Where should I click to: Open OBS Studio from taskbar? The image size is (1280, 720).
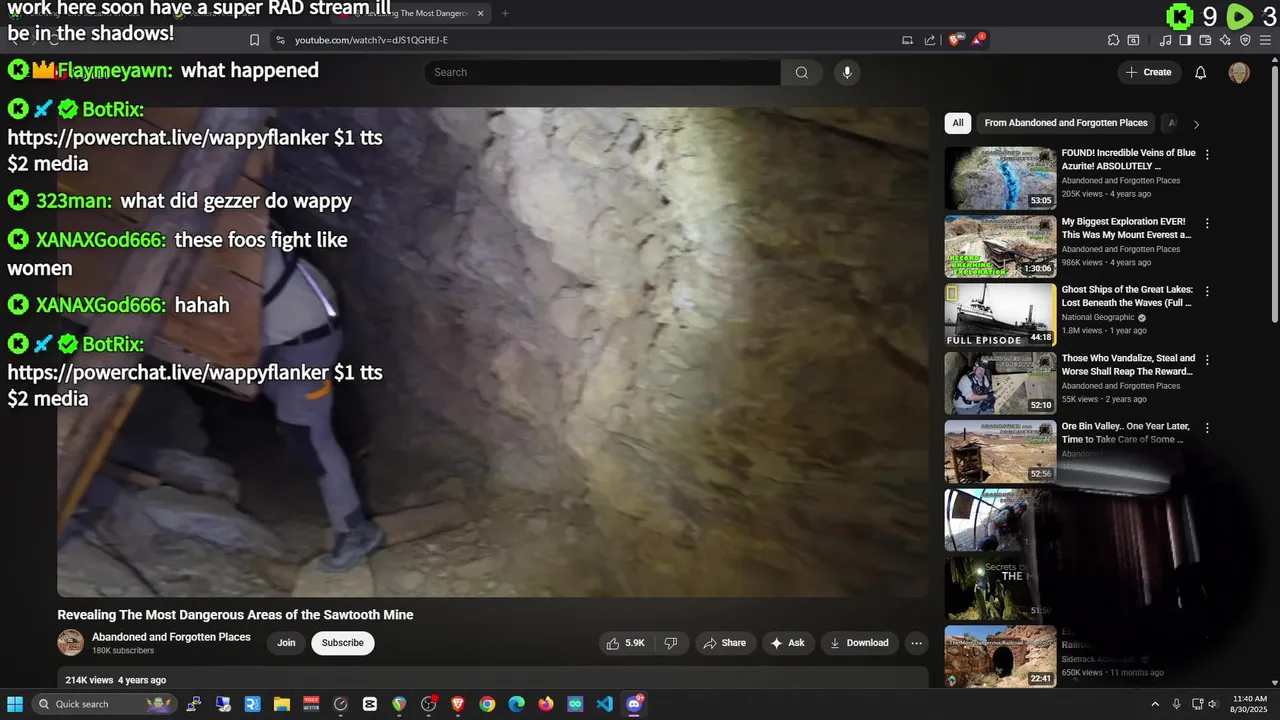pyautogui.click(x=429, y=704)
